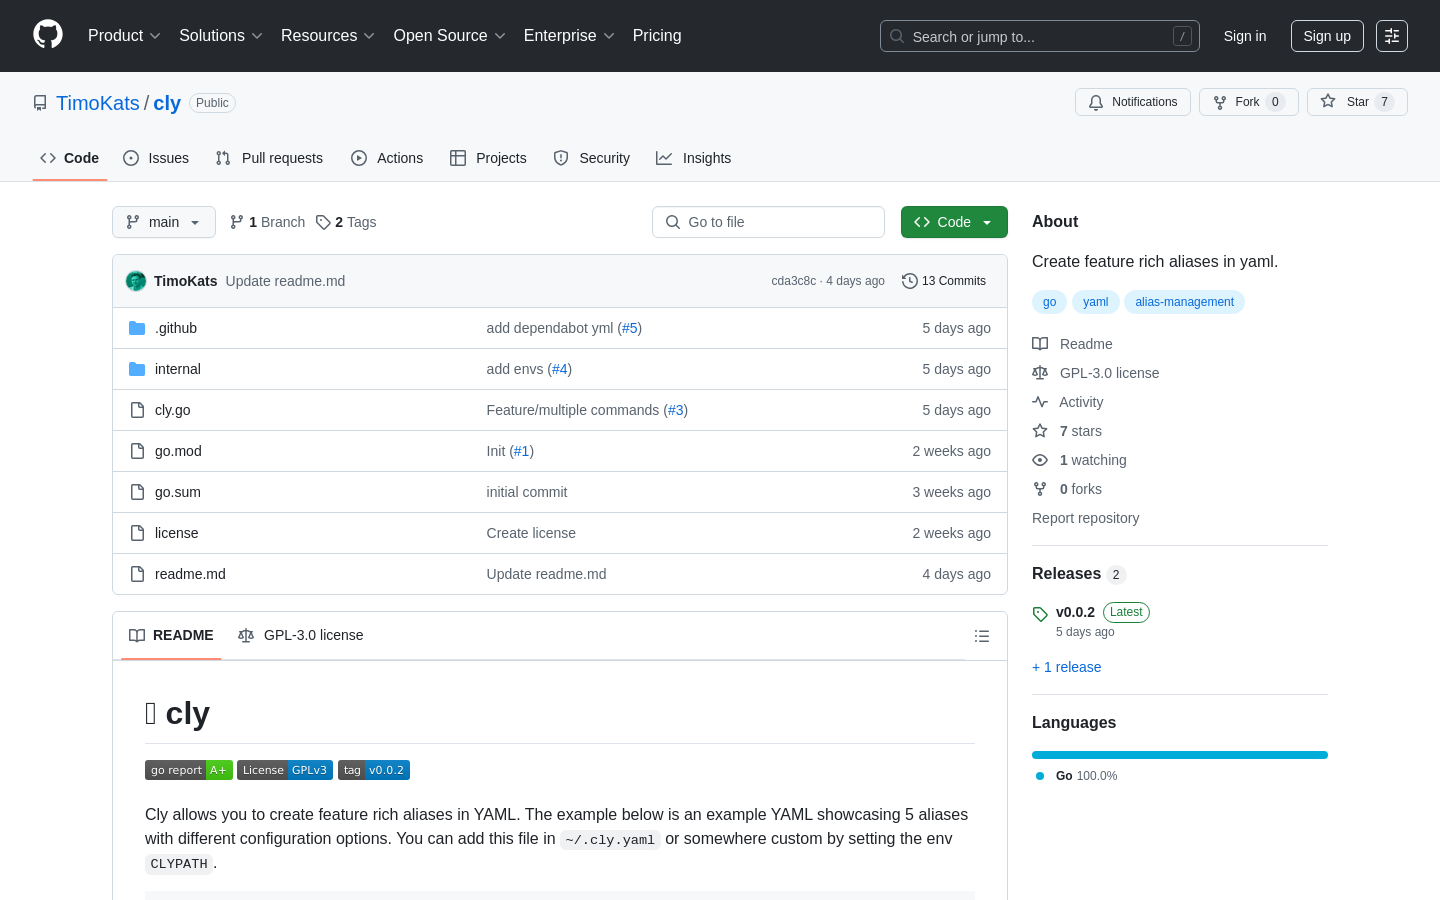
Task: Open the + 1 release link
Action: 1066,667
